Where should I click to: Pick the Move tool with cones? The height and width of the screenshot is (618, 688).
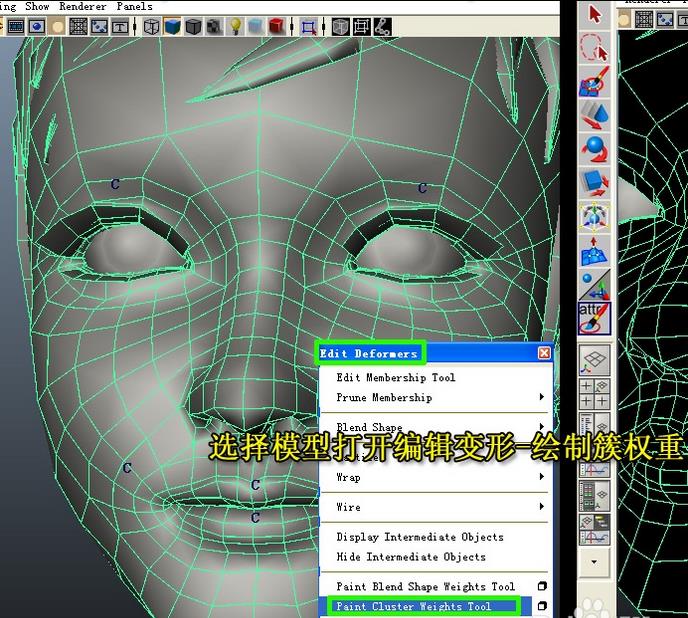coord(595,115)
